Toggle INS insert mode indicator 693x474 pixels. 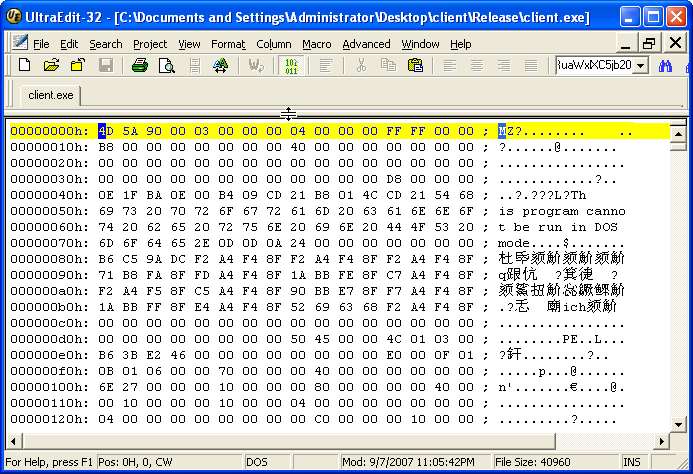(631, 462)
